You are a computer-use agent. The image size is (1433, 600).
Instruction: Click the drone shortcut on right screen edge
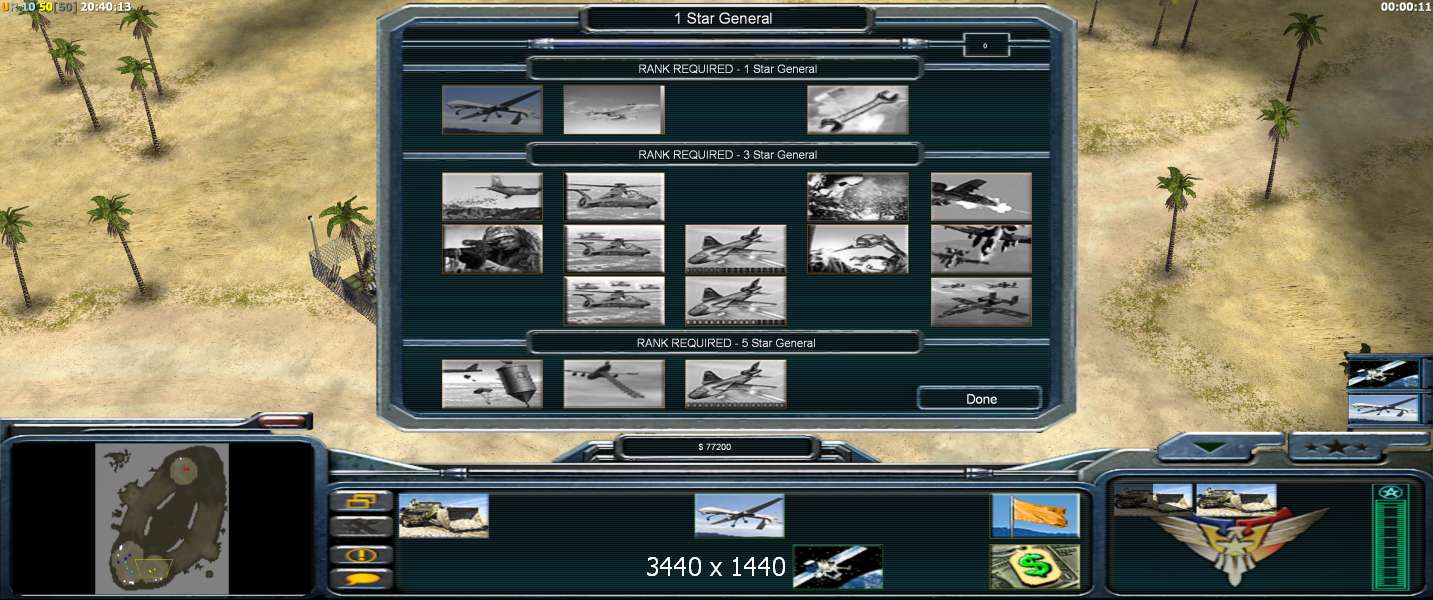1384,408
